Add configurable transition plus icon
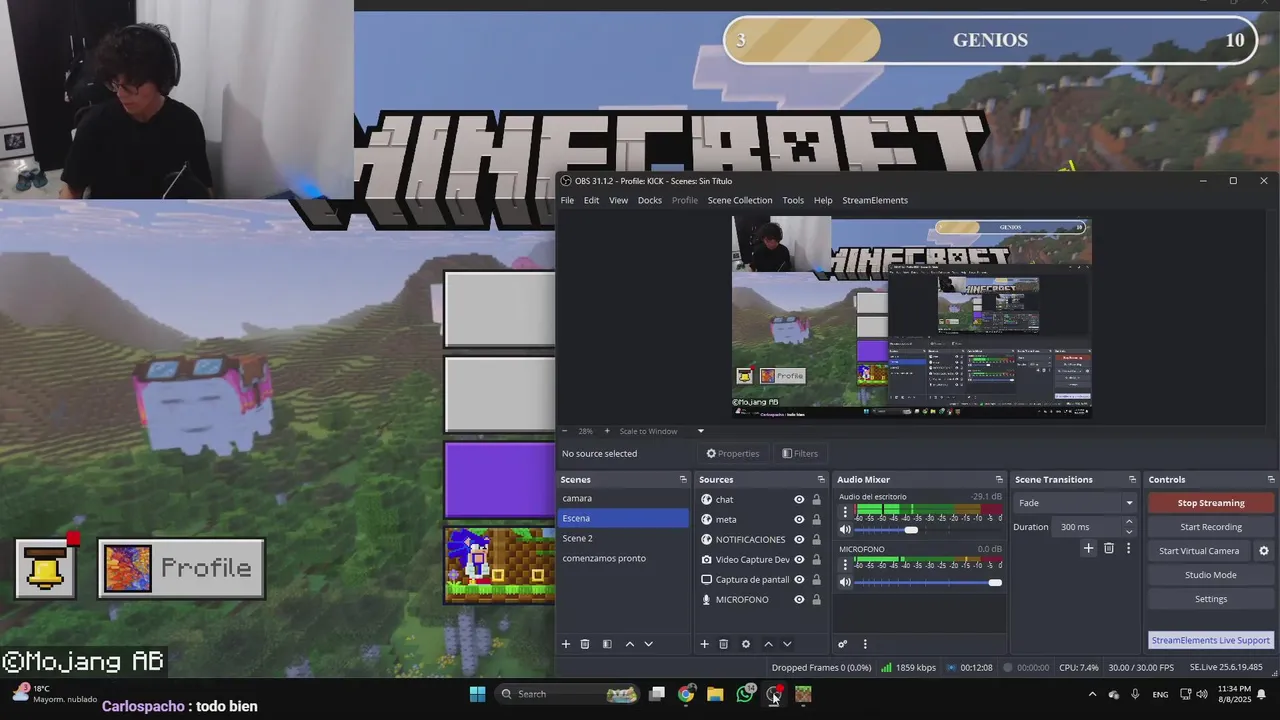Image resolution: width=1280 pixels, height=720 pixels. point(1089,548)
